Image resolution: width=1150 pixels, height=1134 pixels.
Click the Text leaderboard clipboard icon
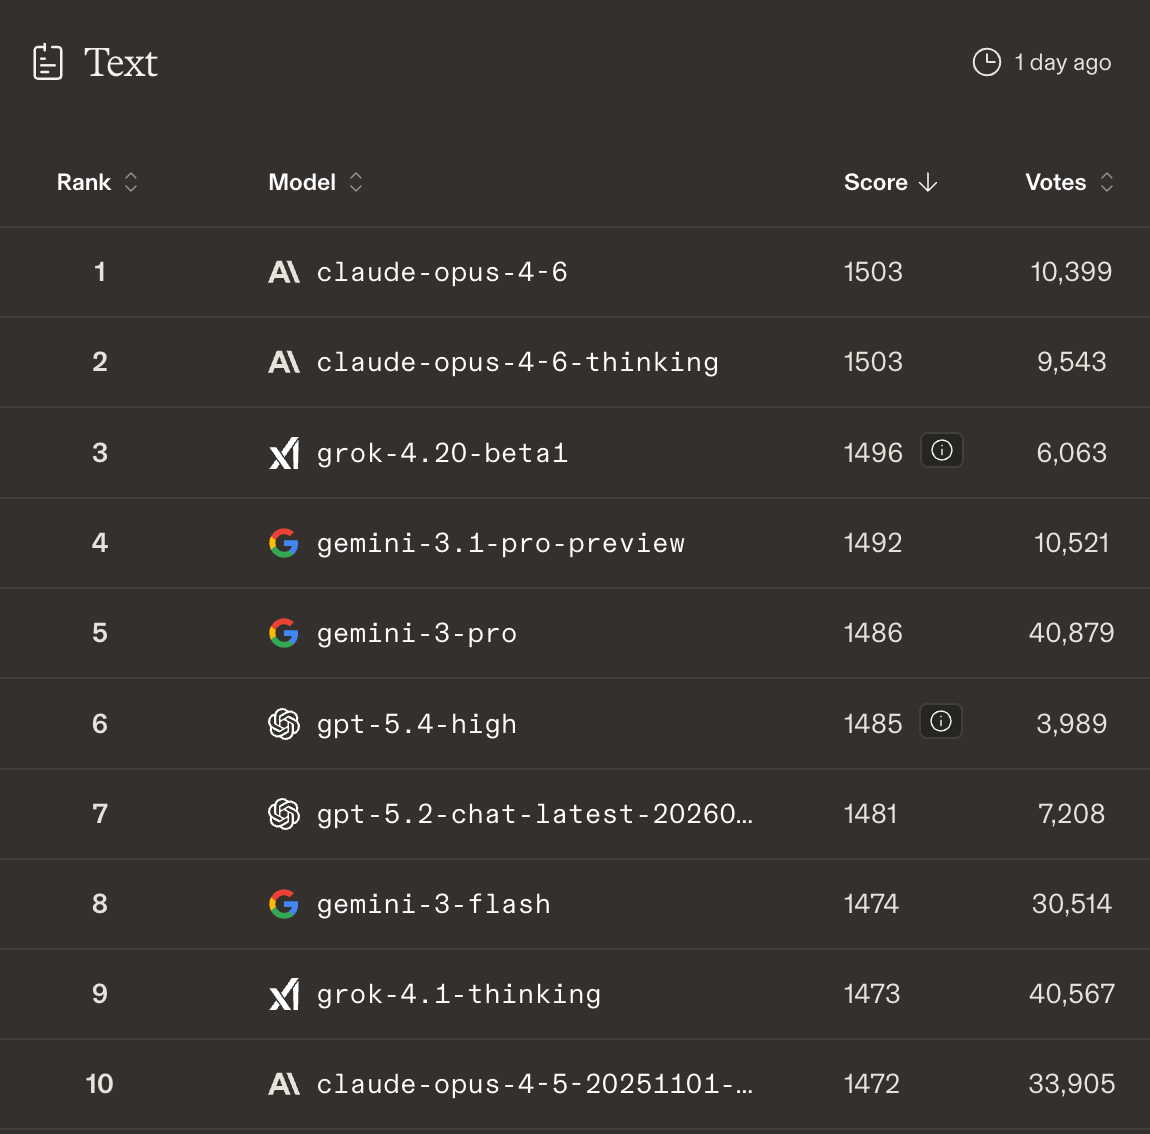[48, 62]
